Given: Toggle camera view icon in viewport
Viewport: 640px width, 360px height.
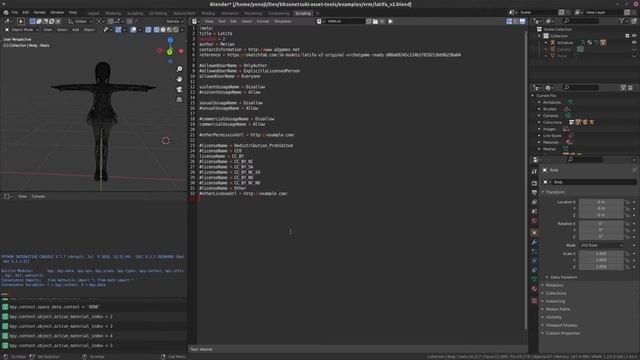Looking at the screenshot, I should [179, 89].
